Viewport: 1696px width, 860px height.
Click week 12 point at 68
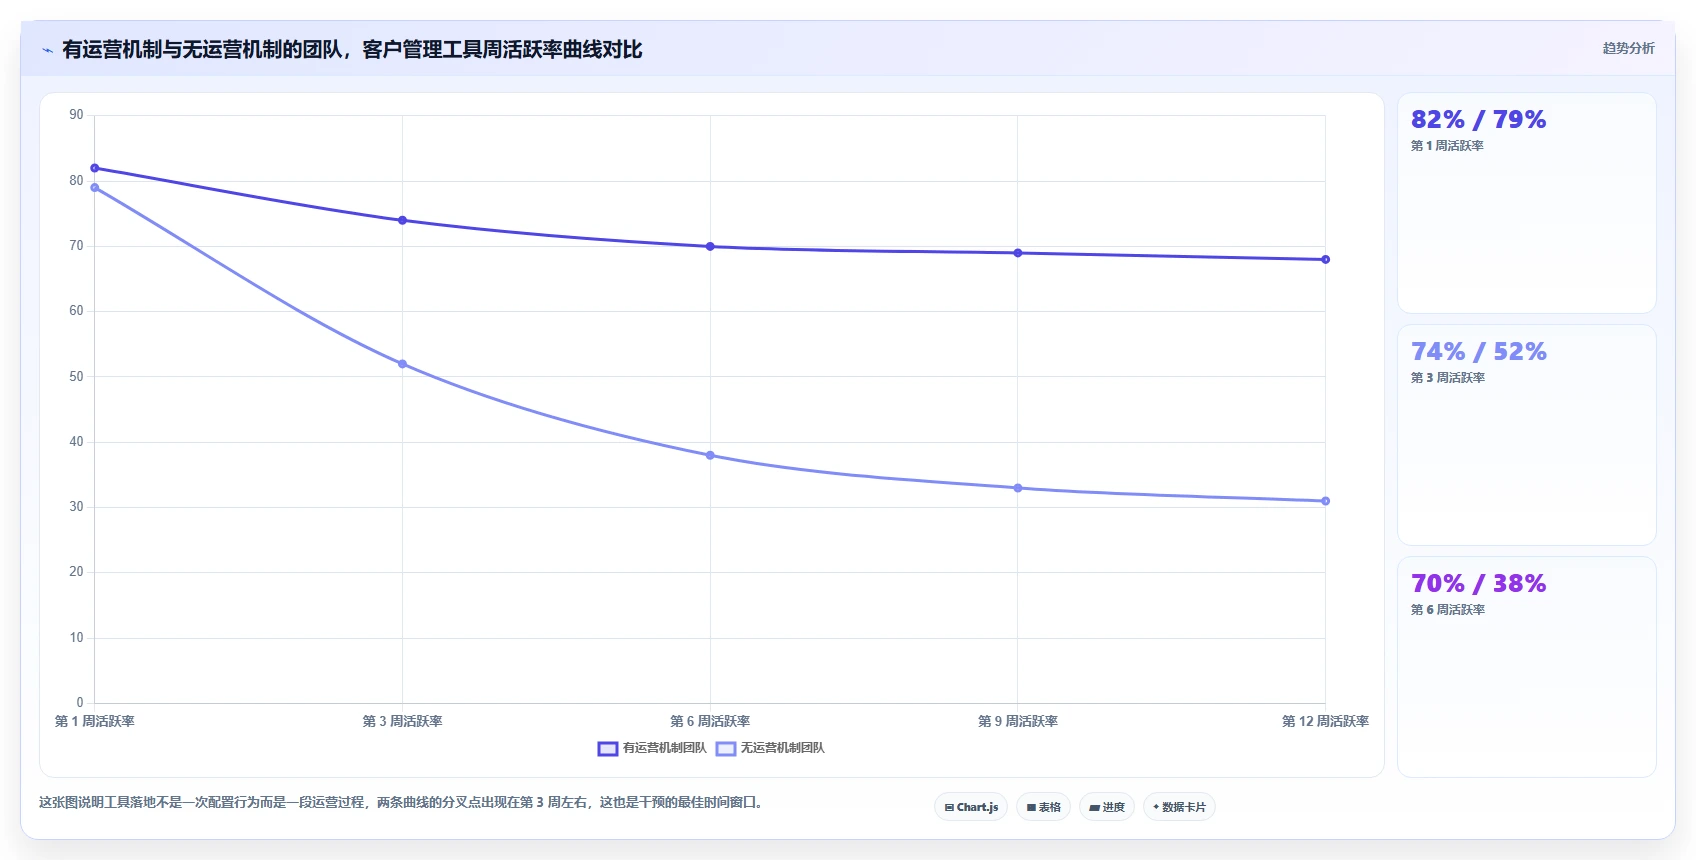tap(1326, 259)
